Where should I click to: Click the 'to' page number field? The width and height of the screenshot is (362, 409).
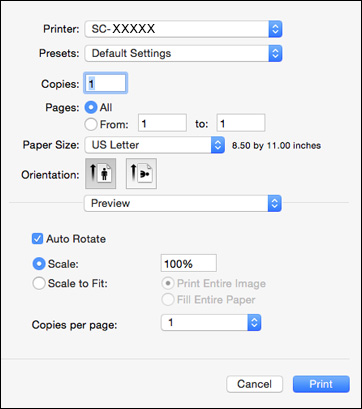pos(241,123)
